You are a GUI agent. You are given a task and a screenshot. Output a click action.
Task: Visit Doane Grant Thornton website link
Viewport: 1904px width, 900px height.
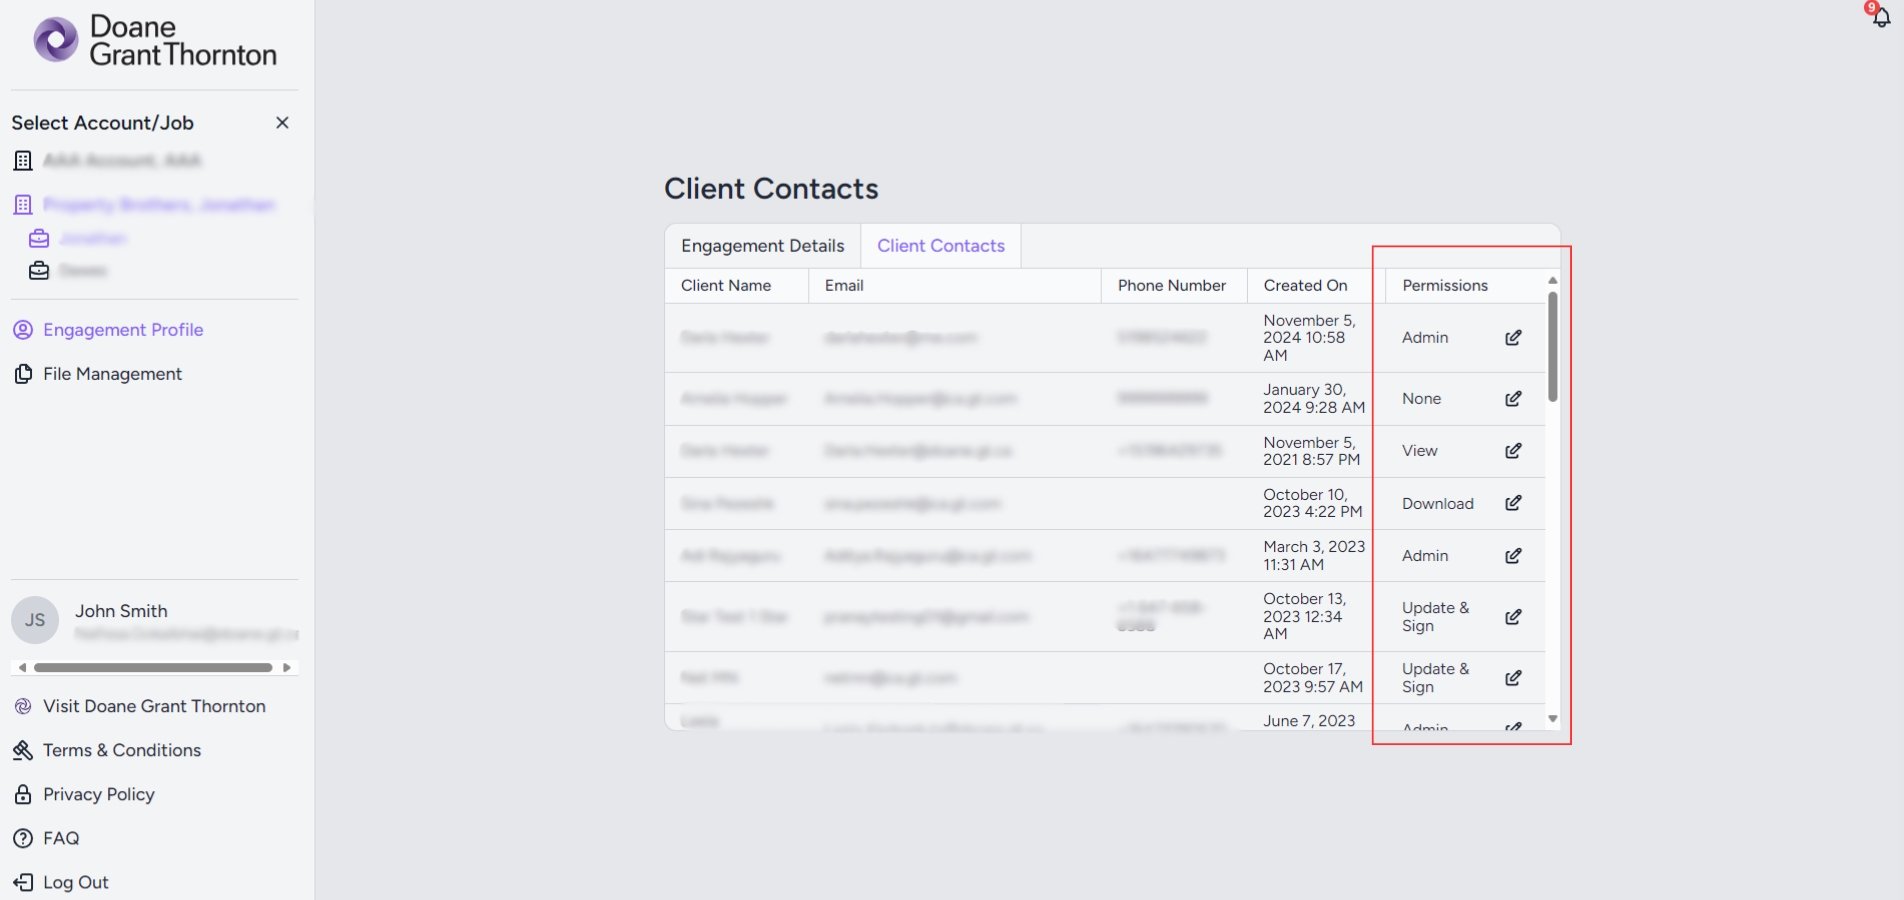pyautogui.click(x=154, y=706)
